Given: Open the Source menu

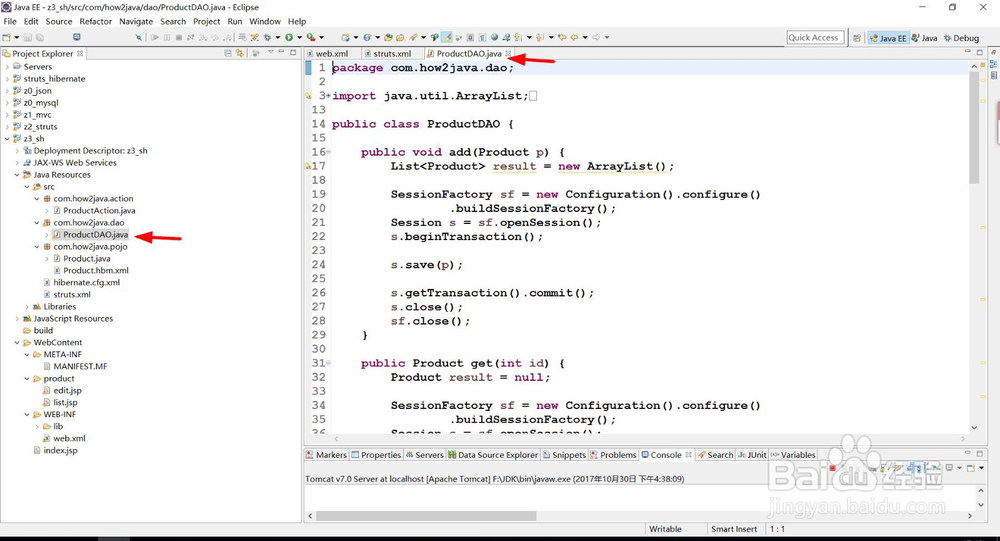Looking at the screenshot, I should point(59,21).
